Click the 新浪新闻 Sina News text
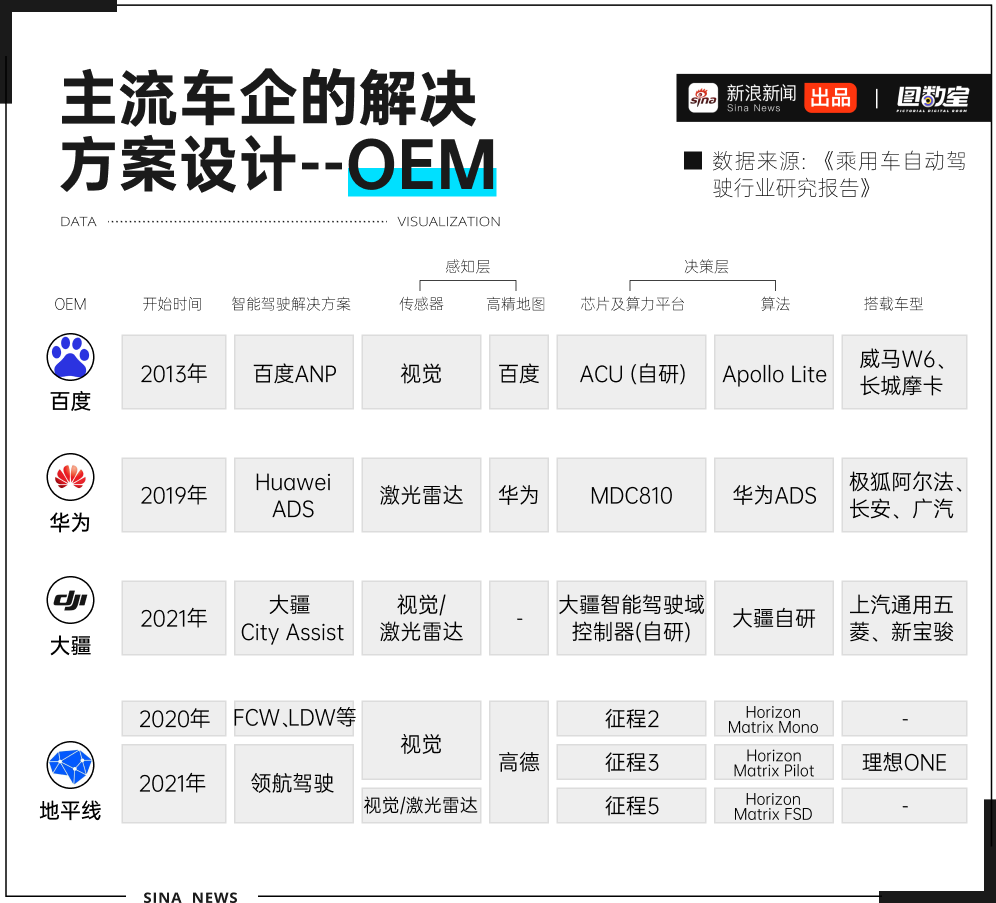Screen dimensions: 996x903 [761, 98]
